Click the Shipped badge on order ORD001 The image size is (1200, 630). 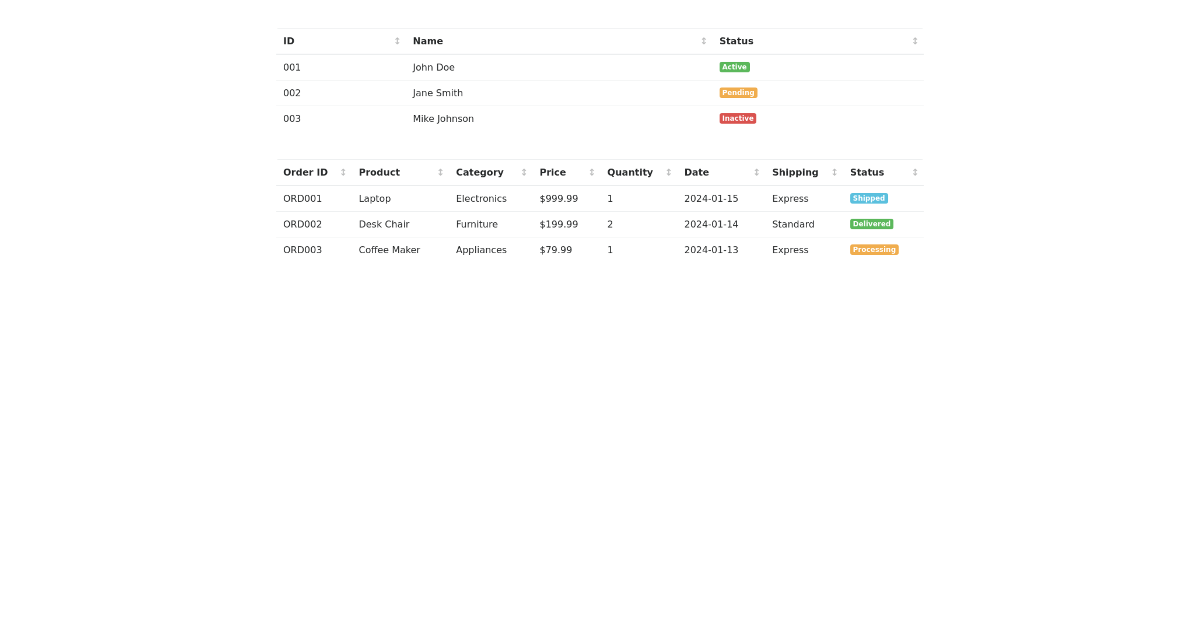point(869,198)
